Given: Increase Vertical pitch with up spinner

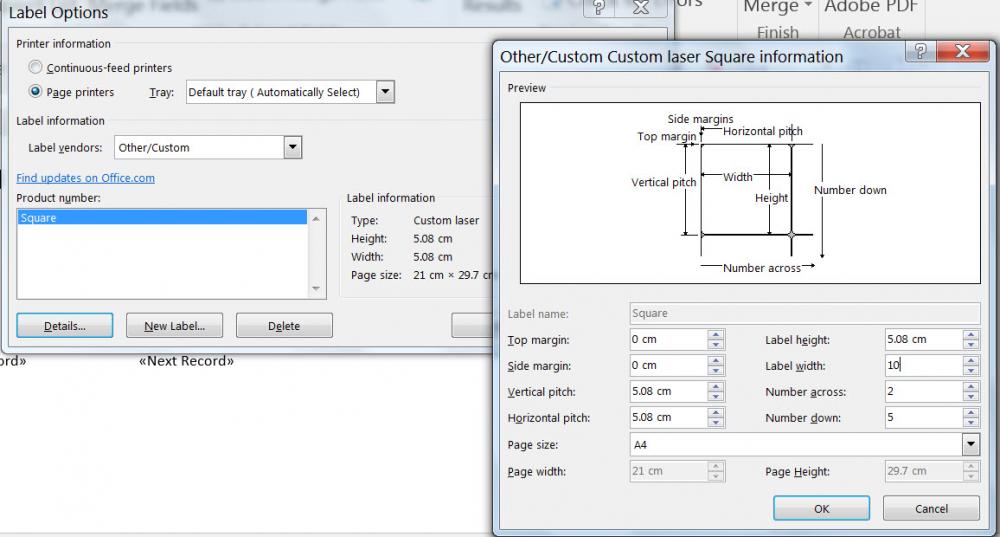Looking at the screenshot, I should pyautogui.click(x=716, y=386).
